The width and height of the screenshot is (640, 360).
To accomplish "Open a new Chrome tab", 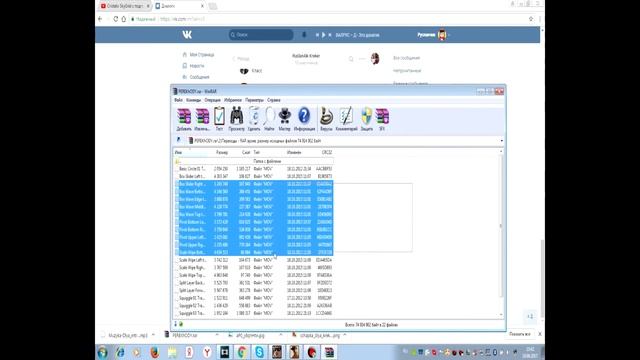I will tap(213, 6).
